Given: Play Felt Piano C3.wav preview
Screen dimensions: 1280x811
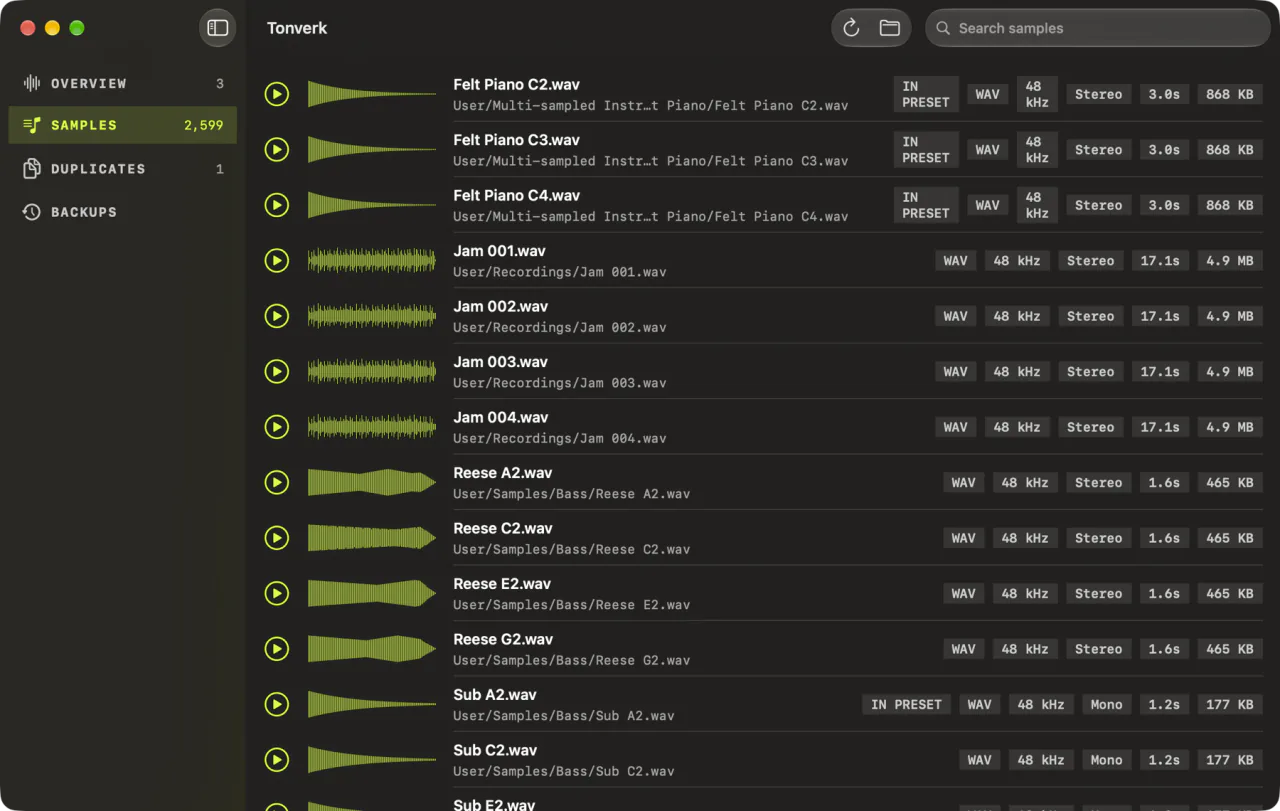Looking at the screenshot, I should [277, 150].
